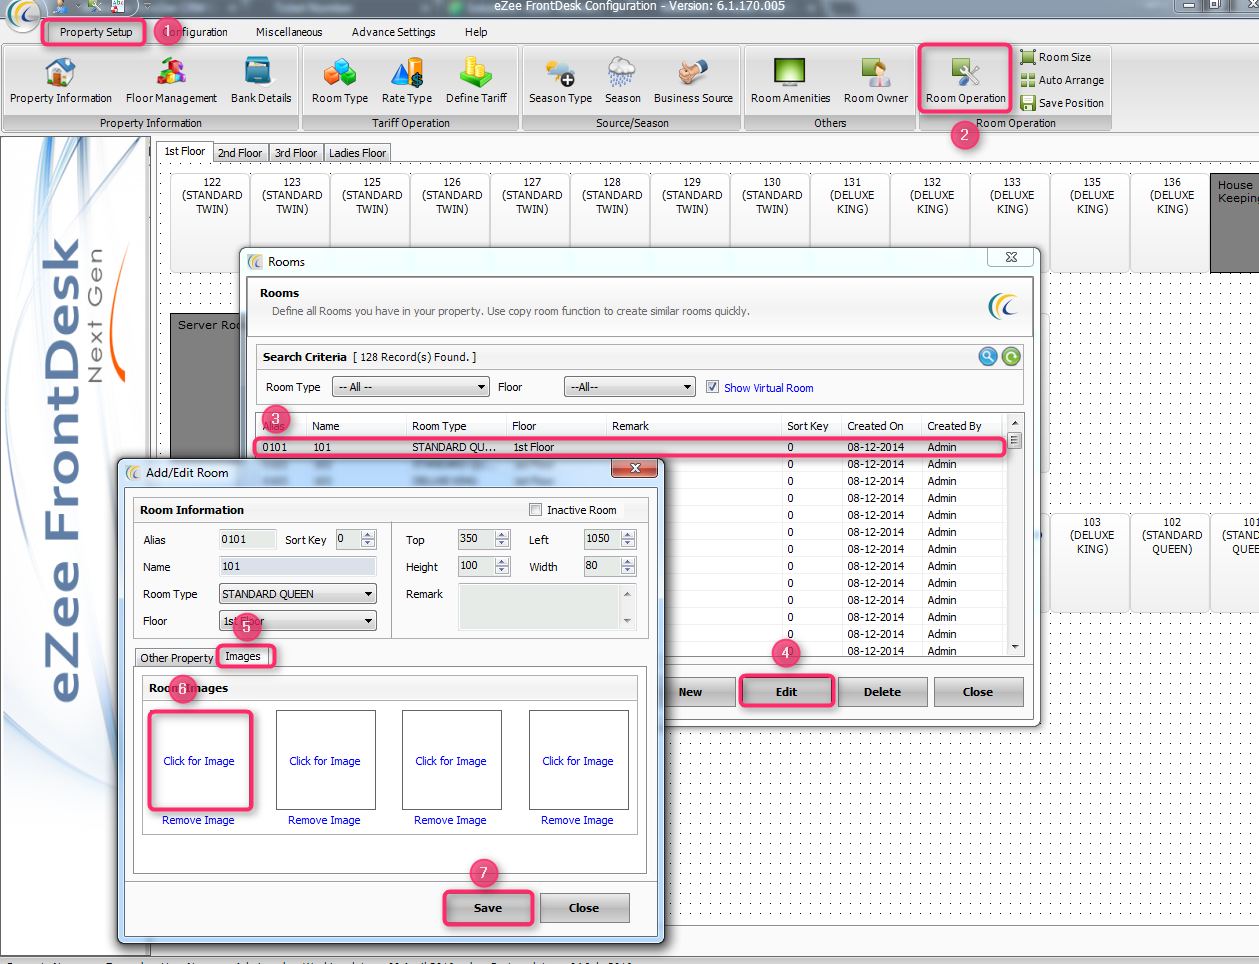Open Define Tariff tool
1259x964 pixels.
coord(476,80)
